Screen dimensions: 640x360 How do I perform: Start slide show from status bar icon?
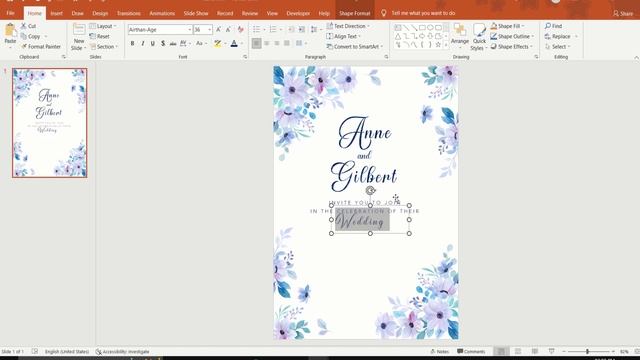(x=551, y=351)
